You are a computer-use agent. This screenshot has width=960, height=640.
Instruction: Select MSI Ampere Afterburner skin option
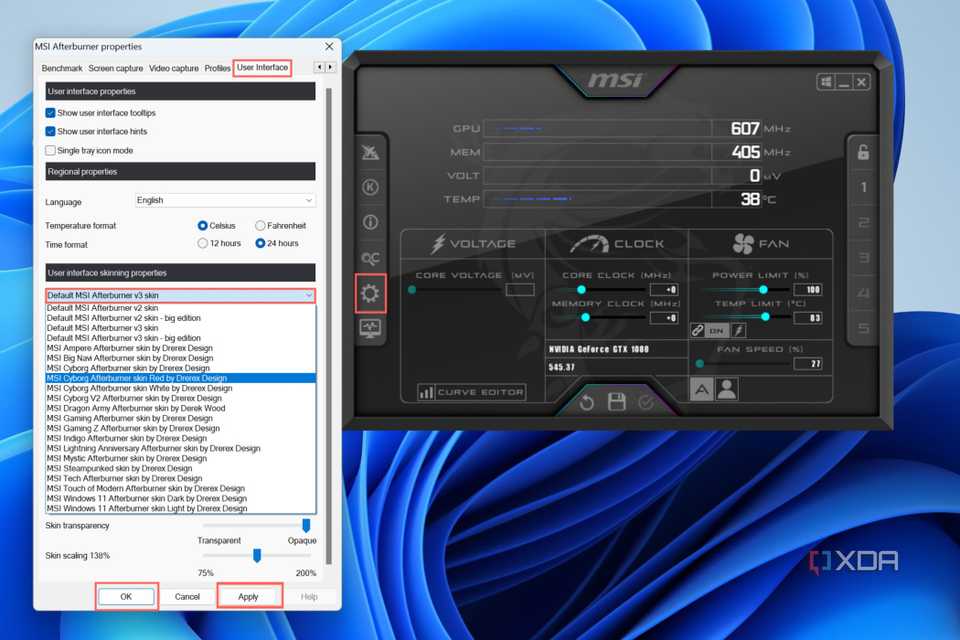181,348
